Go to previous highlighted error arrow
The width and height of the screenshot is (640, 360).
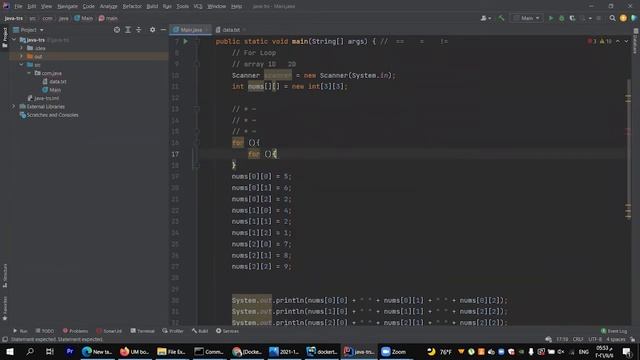(x=618, y=41)
